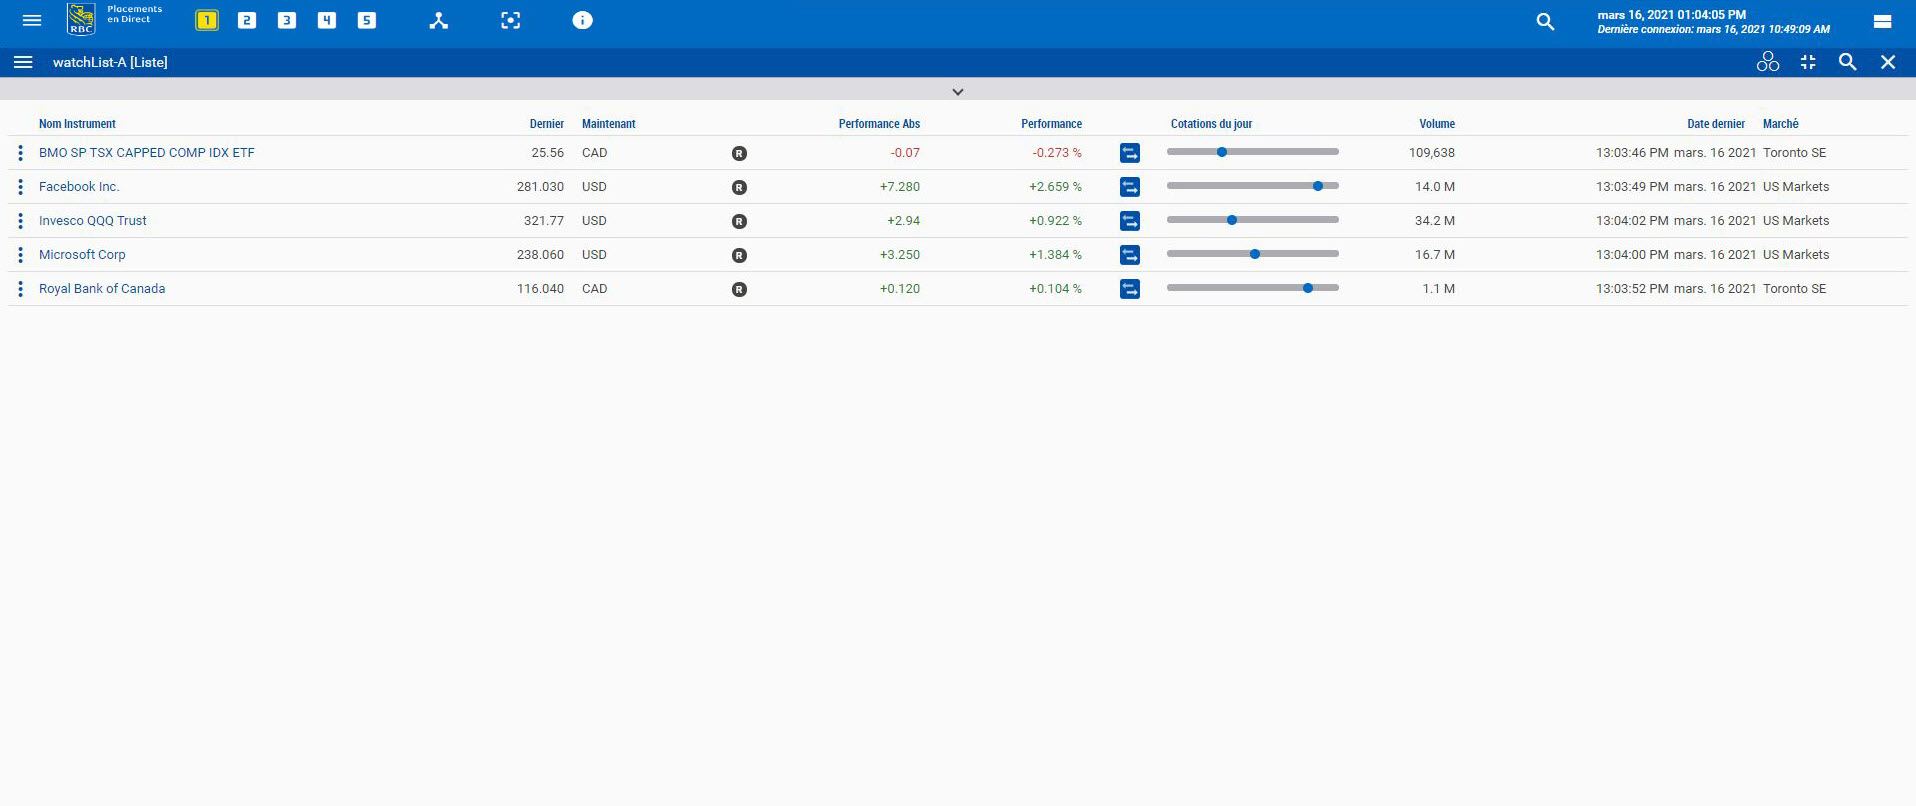The height and width of the screenshot is (806, 1916).
Task: Click the trade arrows icon for Microsoft Corp
Action: tap(1130, 255)
